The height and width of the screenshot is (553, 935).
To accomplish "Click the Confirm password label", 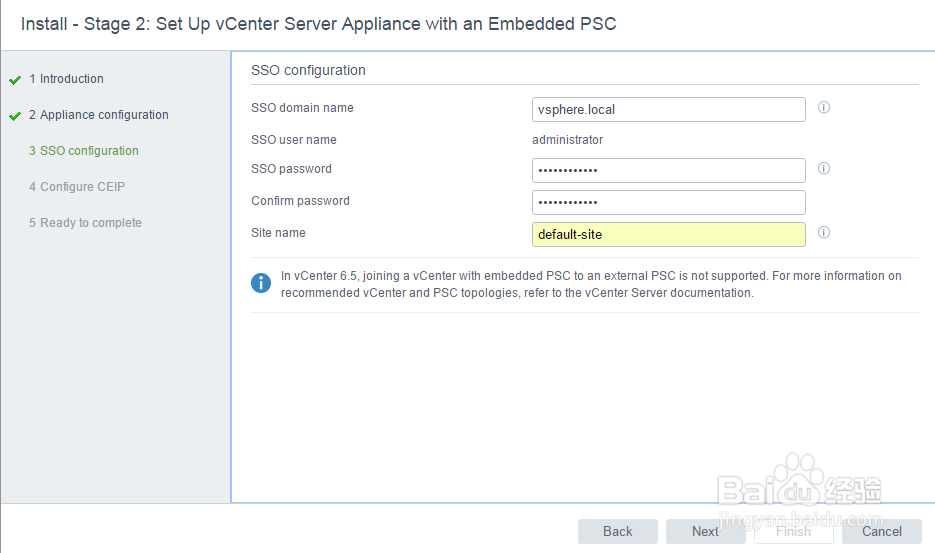I will click(300, 201).
